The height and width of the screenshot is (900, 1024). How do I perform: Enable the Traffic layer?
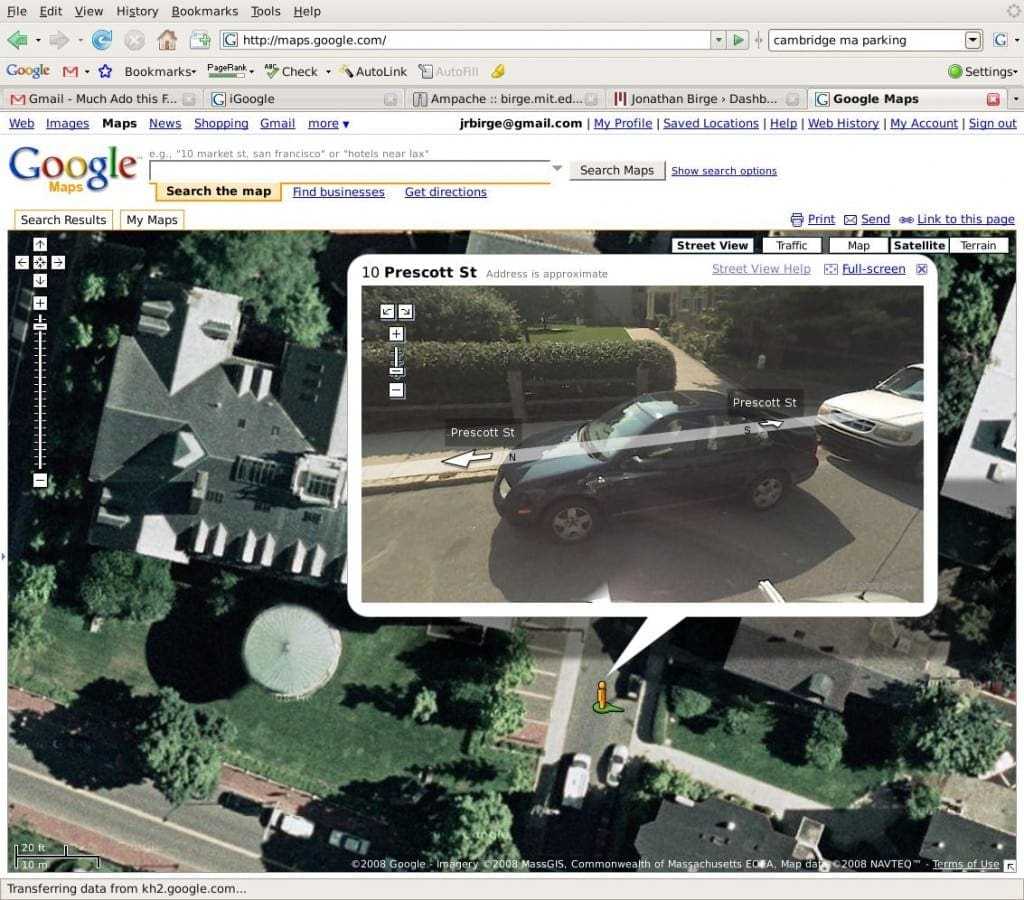point(791,245)
